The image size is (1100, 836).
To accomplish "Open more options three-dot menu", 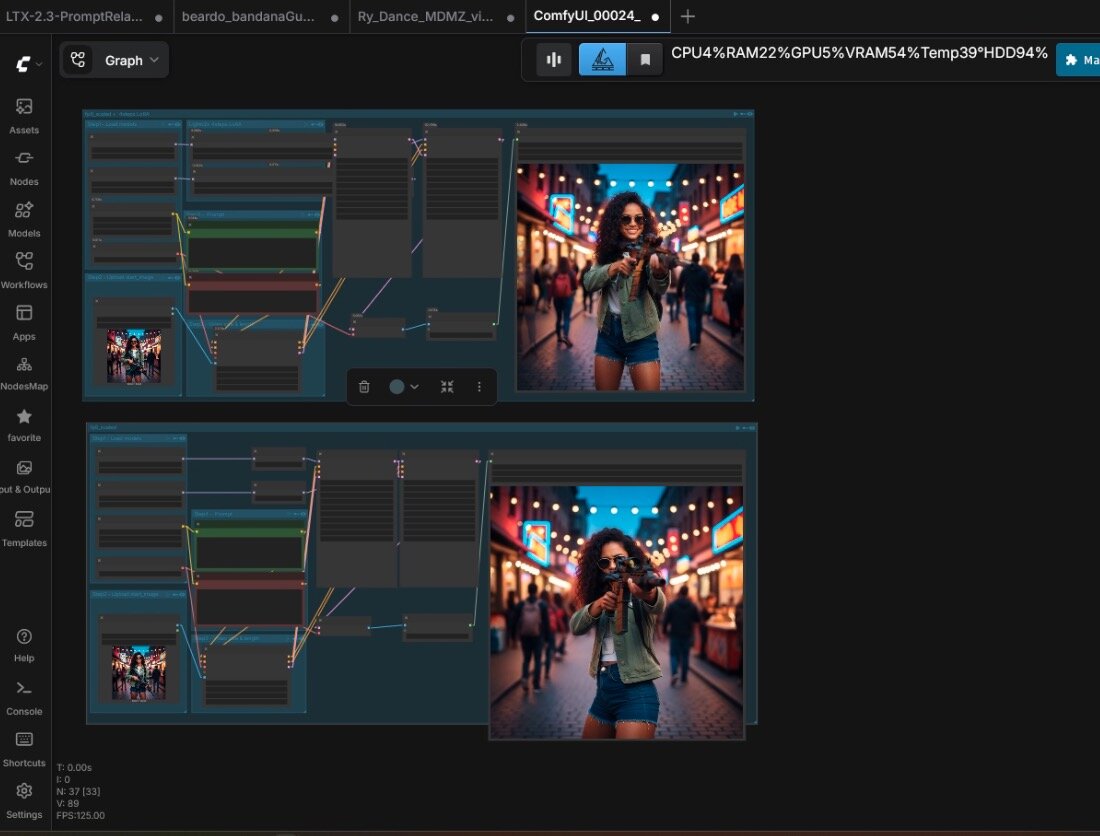I will (479, 386).
